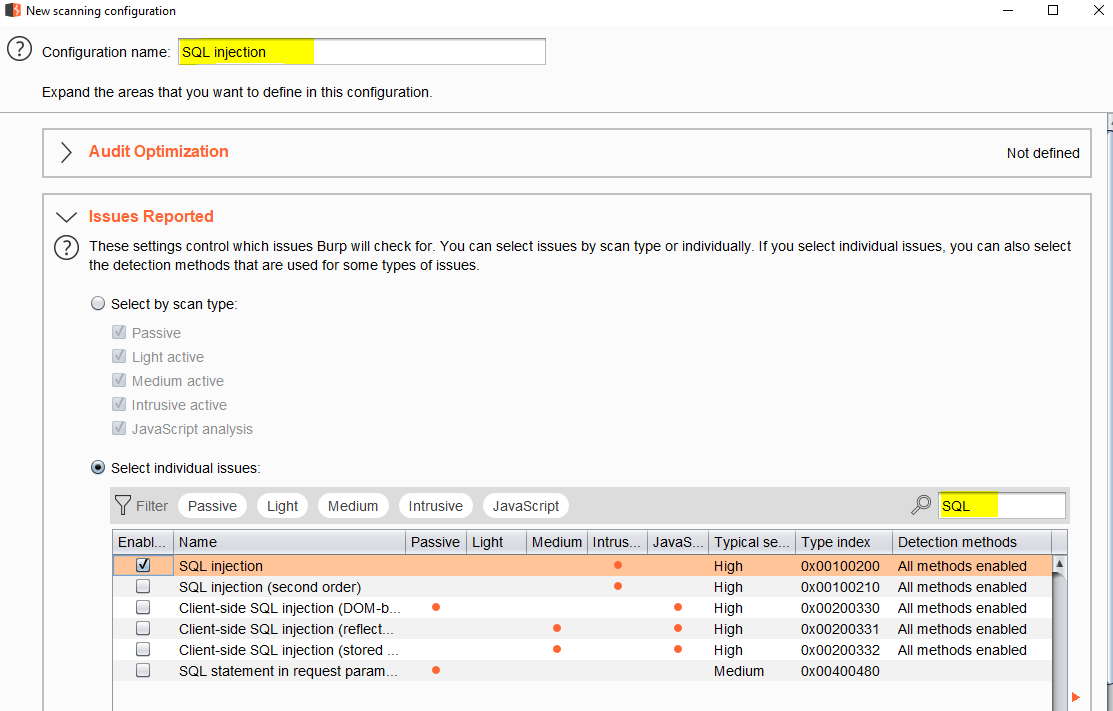Click All methods enabled for SQL injection row

pyautogui.click(x=962, y=566)
